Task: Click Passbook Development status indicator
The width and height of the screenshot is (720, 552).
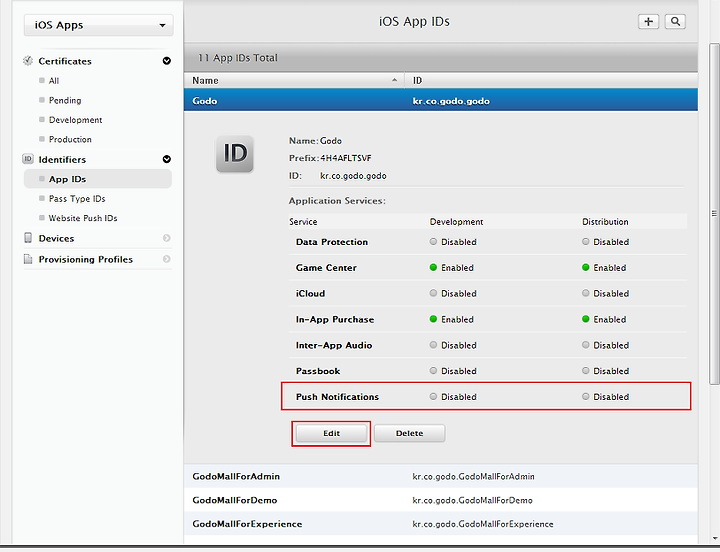Action: point(433,371)
